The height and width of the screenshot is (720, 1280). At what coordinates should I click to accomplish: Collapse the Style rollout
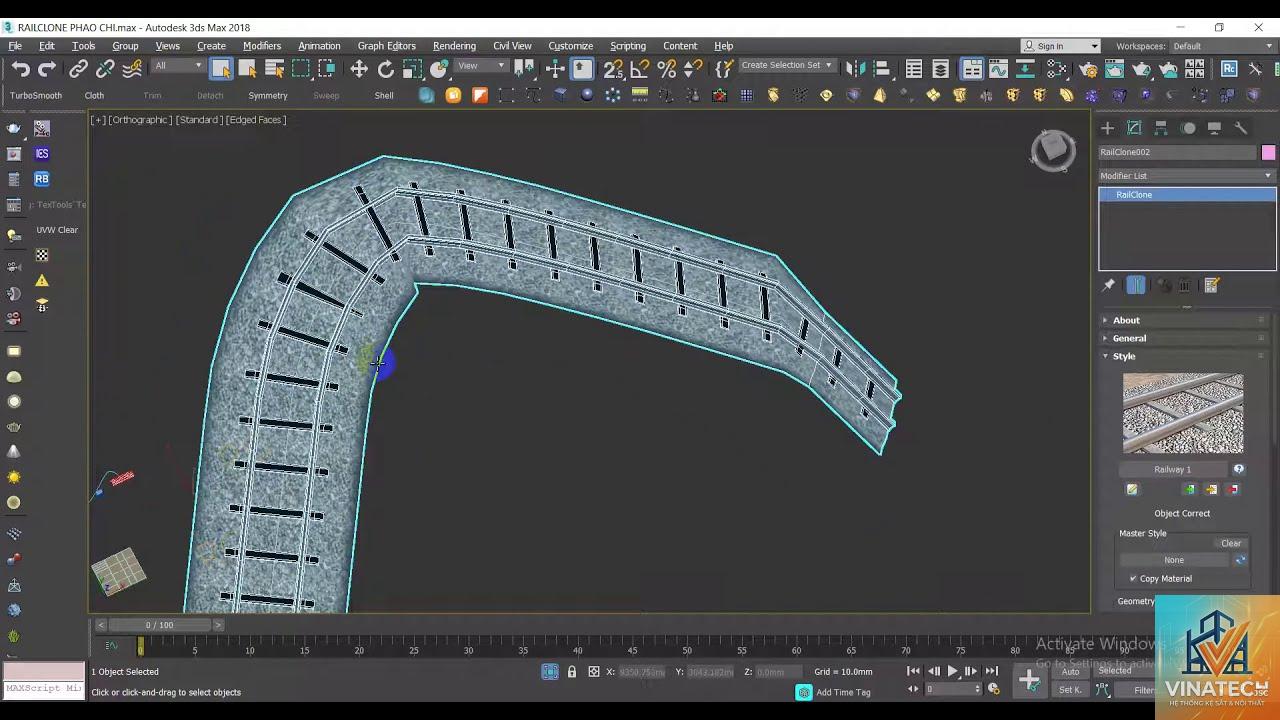(1185, 356)
